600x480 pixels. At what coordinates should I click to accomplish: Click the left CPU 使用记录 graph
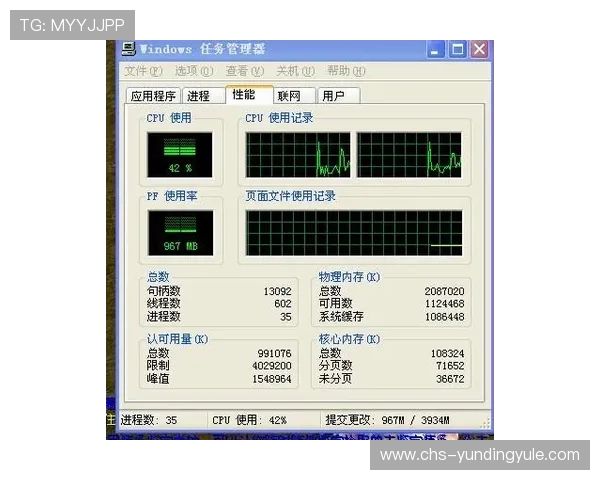tap(298, 154)
